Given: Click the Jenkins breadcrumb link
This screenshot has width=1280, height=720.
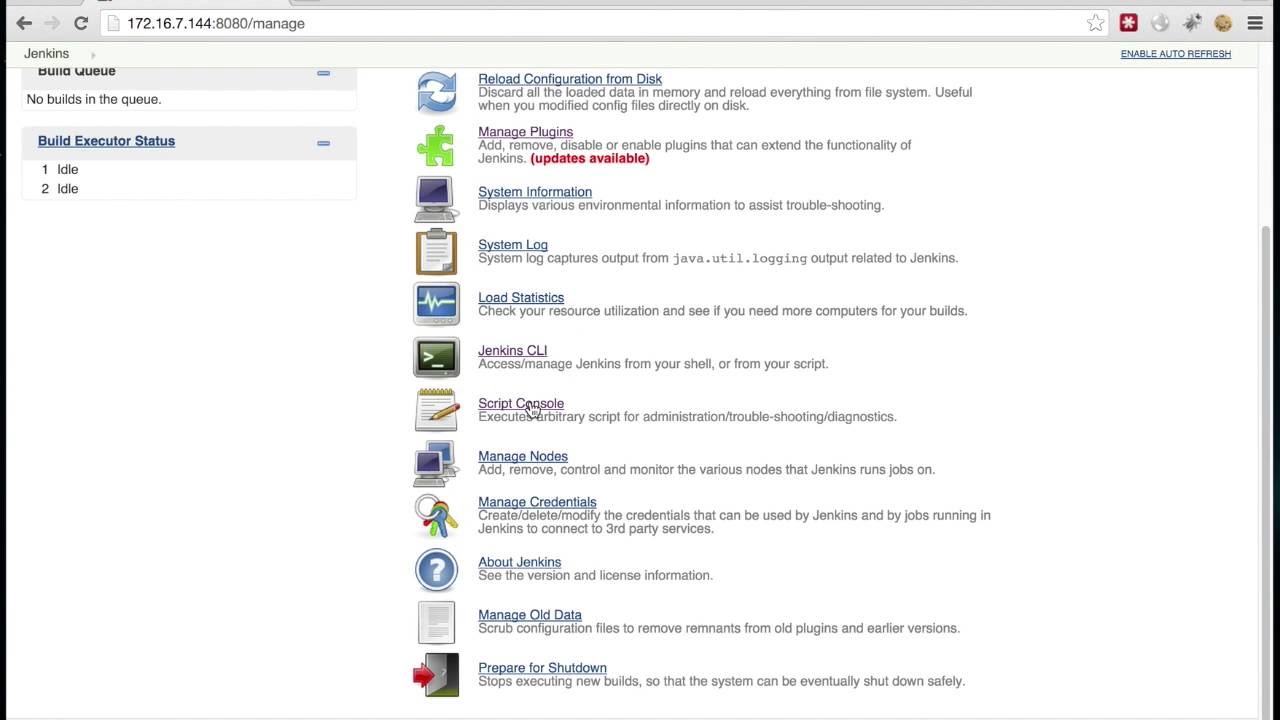Looking at the screenshot, I should click(x=46, y=54).
